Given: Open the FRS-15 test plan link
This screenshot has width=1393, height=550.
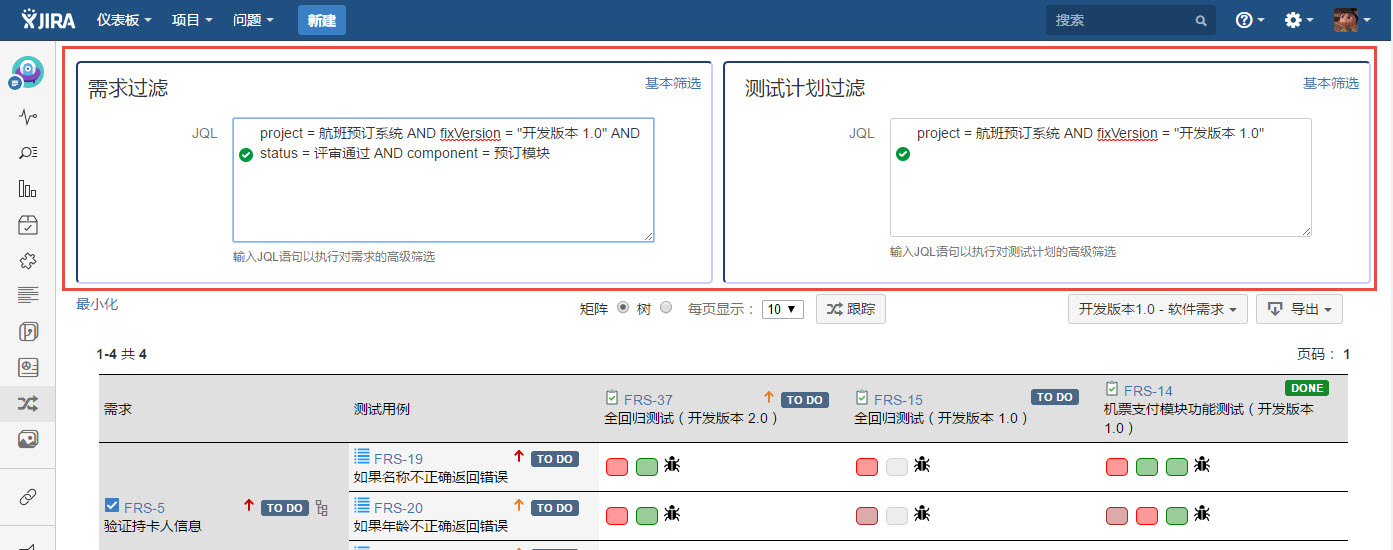Looking at the screenshot, I should point(898,400).
